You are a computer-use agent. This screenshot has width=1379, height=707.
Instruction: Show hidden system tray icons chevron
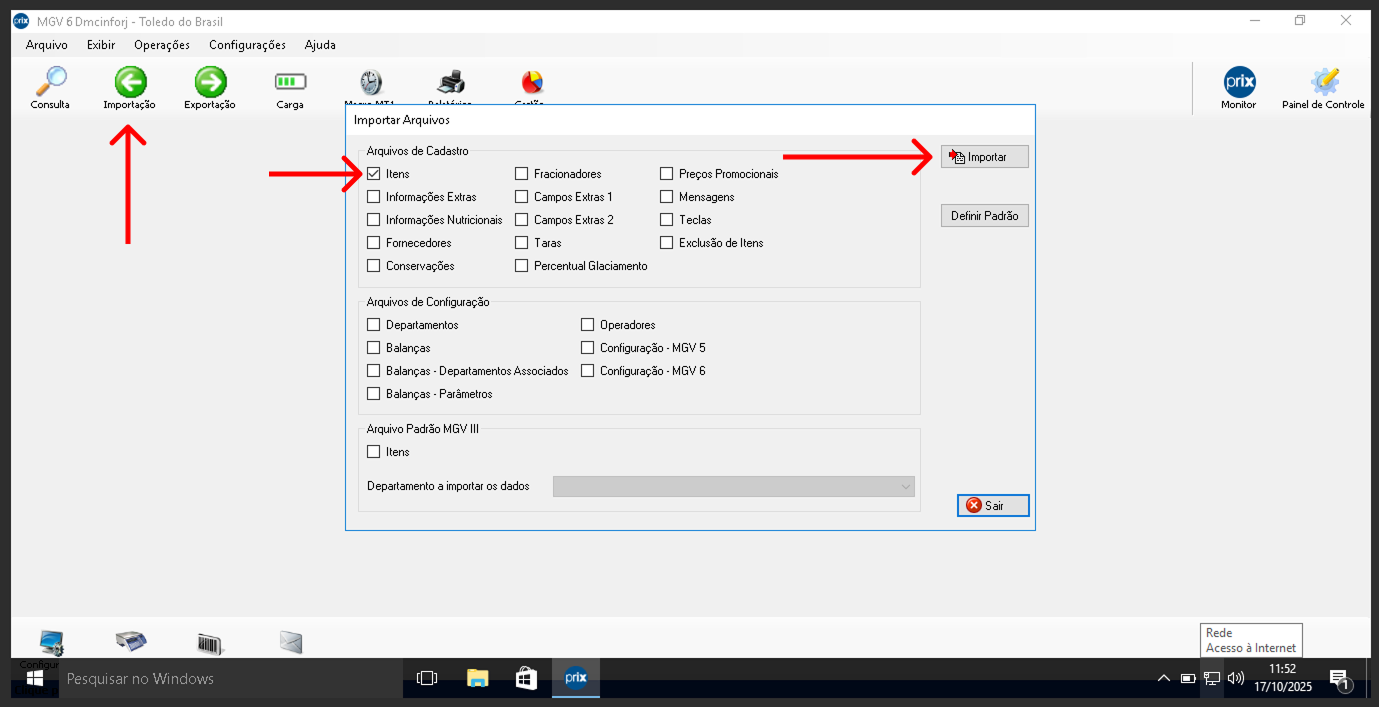(1163, 679)
